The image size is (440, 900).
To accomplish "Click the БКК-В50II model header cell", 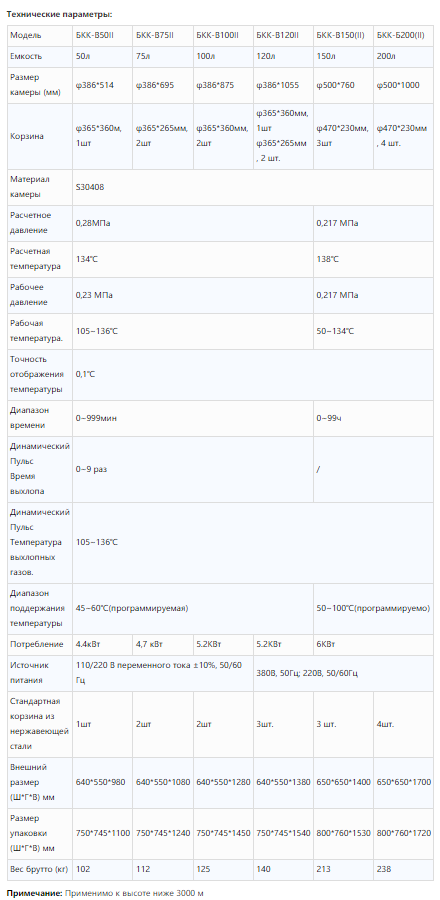I will (102, 36).
